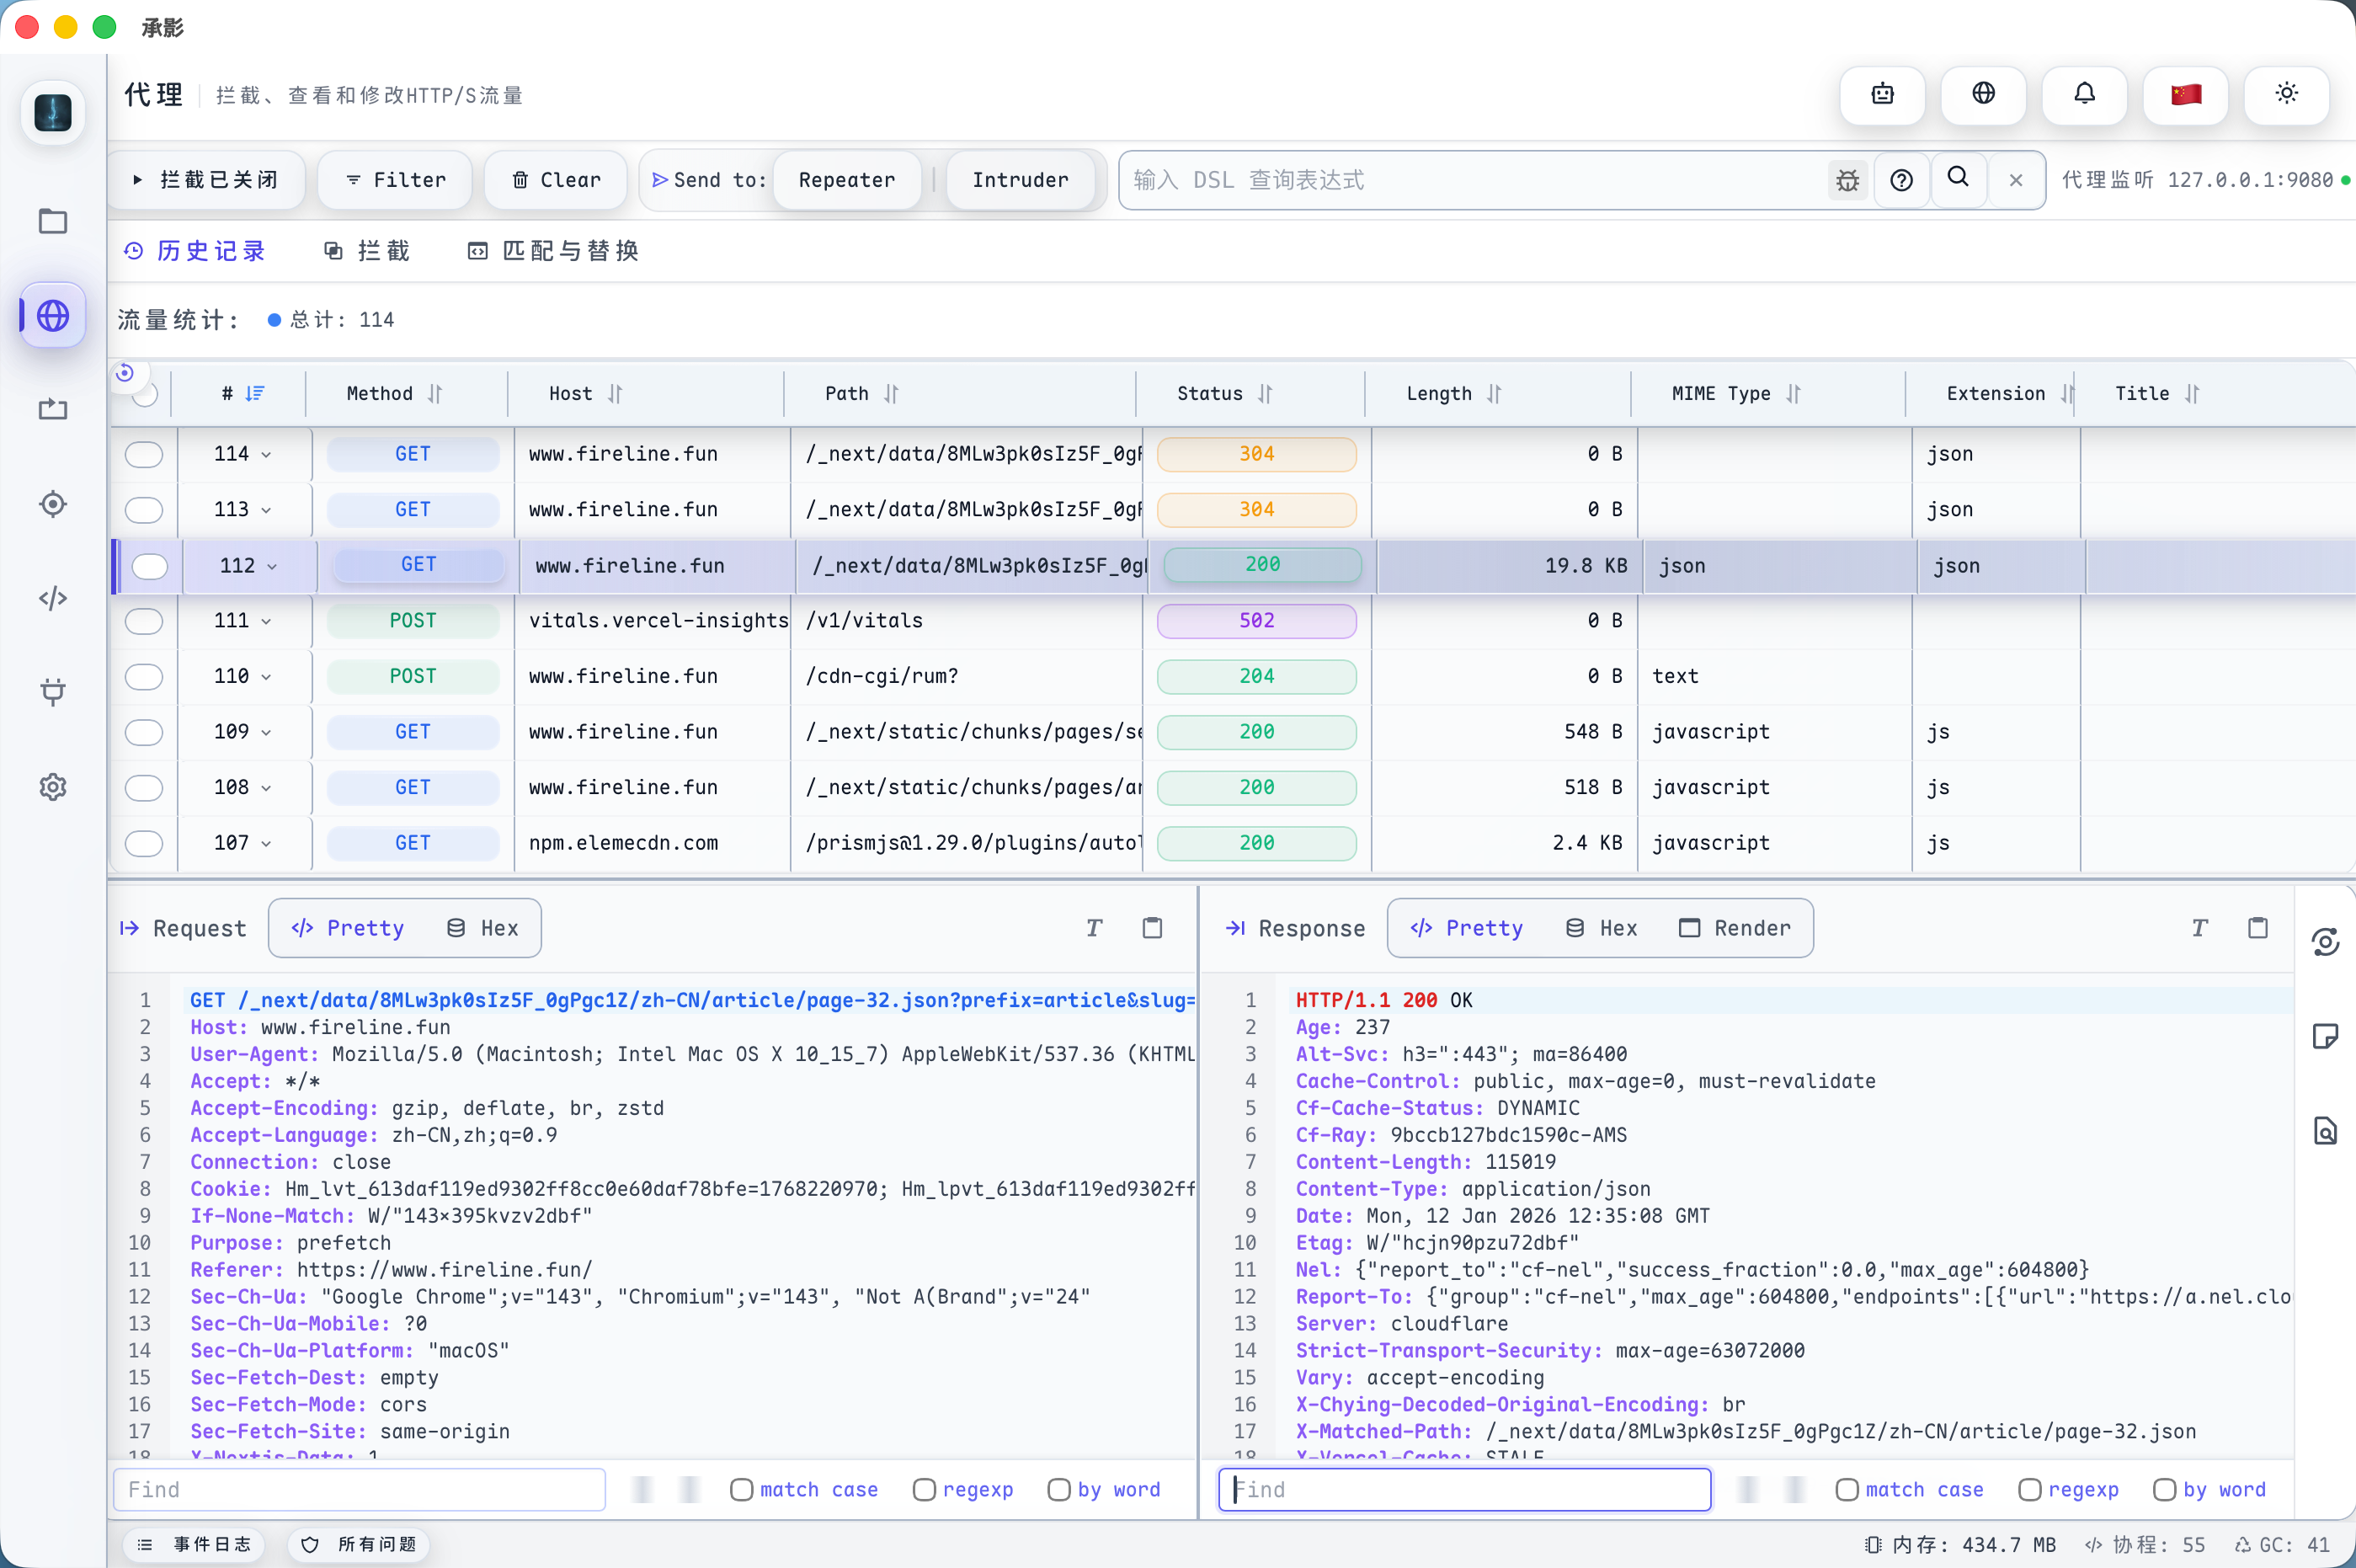Switch to the 匹配与替换 tab
Viewport: 2356px width, 1568px height.
553,251
